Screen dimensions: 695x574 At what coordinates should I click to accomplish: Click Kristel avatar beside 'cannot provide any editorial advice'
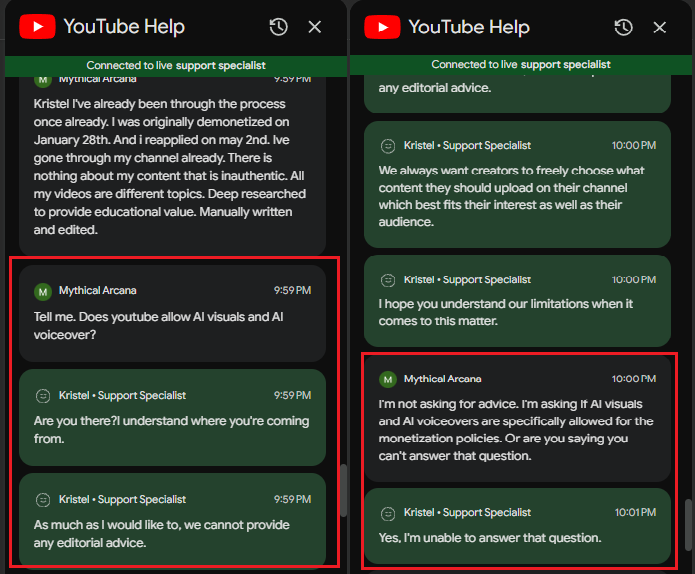point(43,500)
